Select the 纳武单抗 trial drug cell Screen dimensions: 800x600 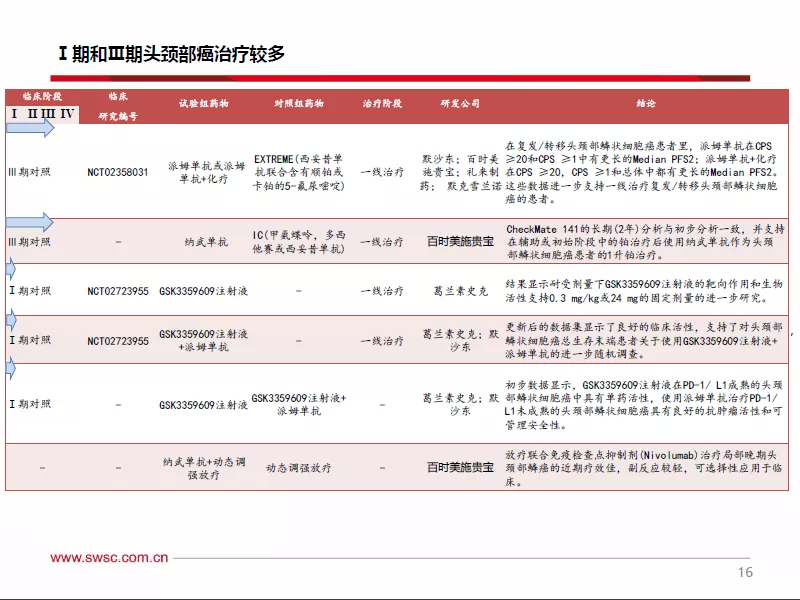point(206,242)
